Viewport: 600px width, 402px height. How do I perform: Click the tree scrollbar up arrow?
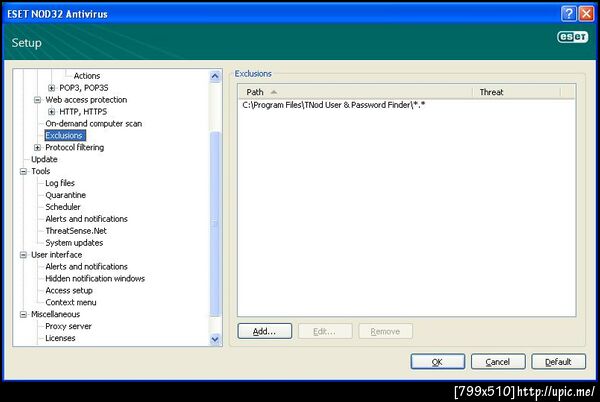pyautogui.click(x=215, y=76)
